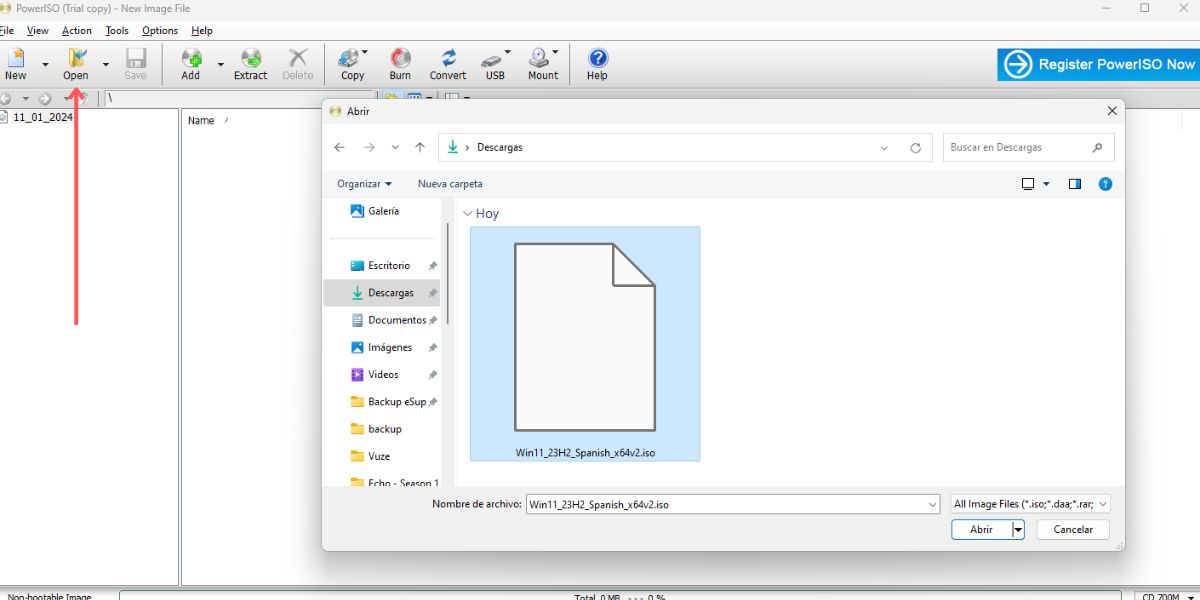This screenshot has width=1200, height=600.
Task: Open the Tools menu
Action: pyautogui.click(x=117, y=31)
